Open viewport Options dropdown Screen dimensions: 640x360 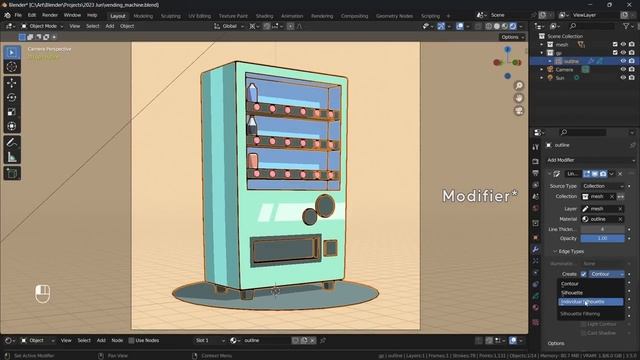point(512,37)
